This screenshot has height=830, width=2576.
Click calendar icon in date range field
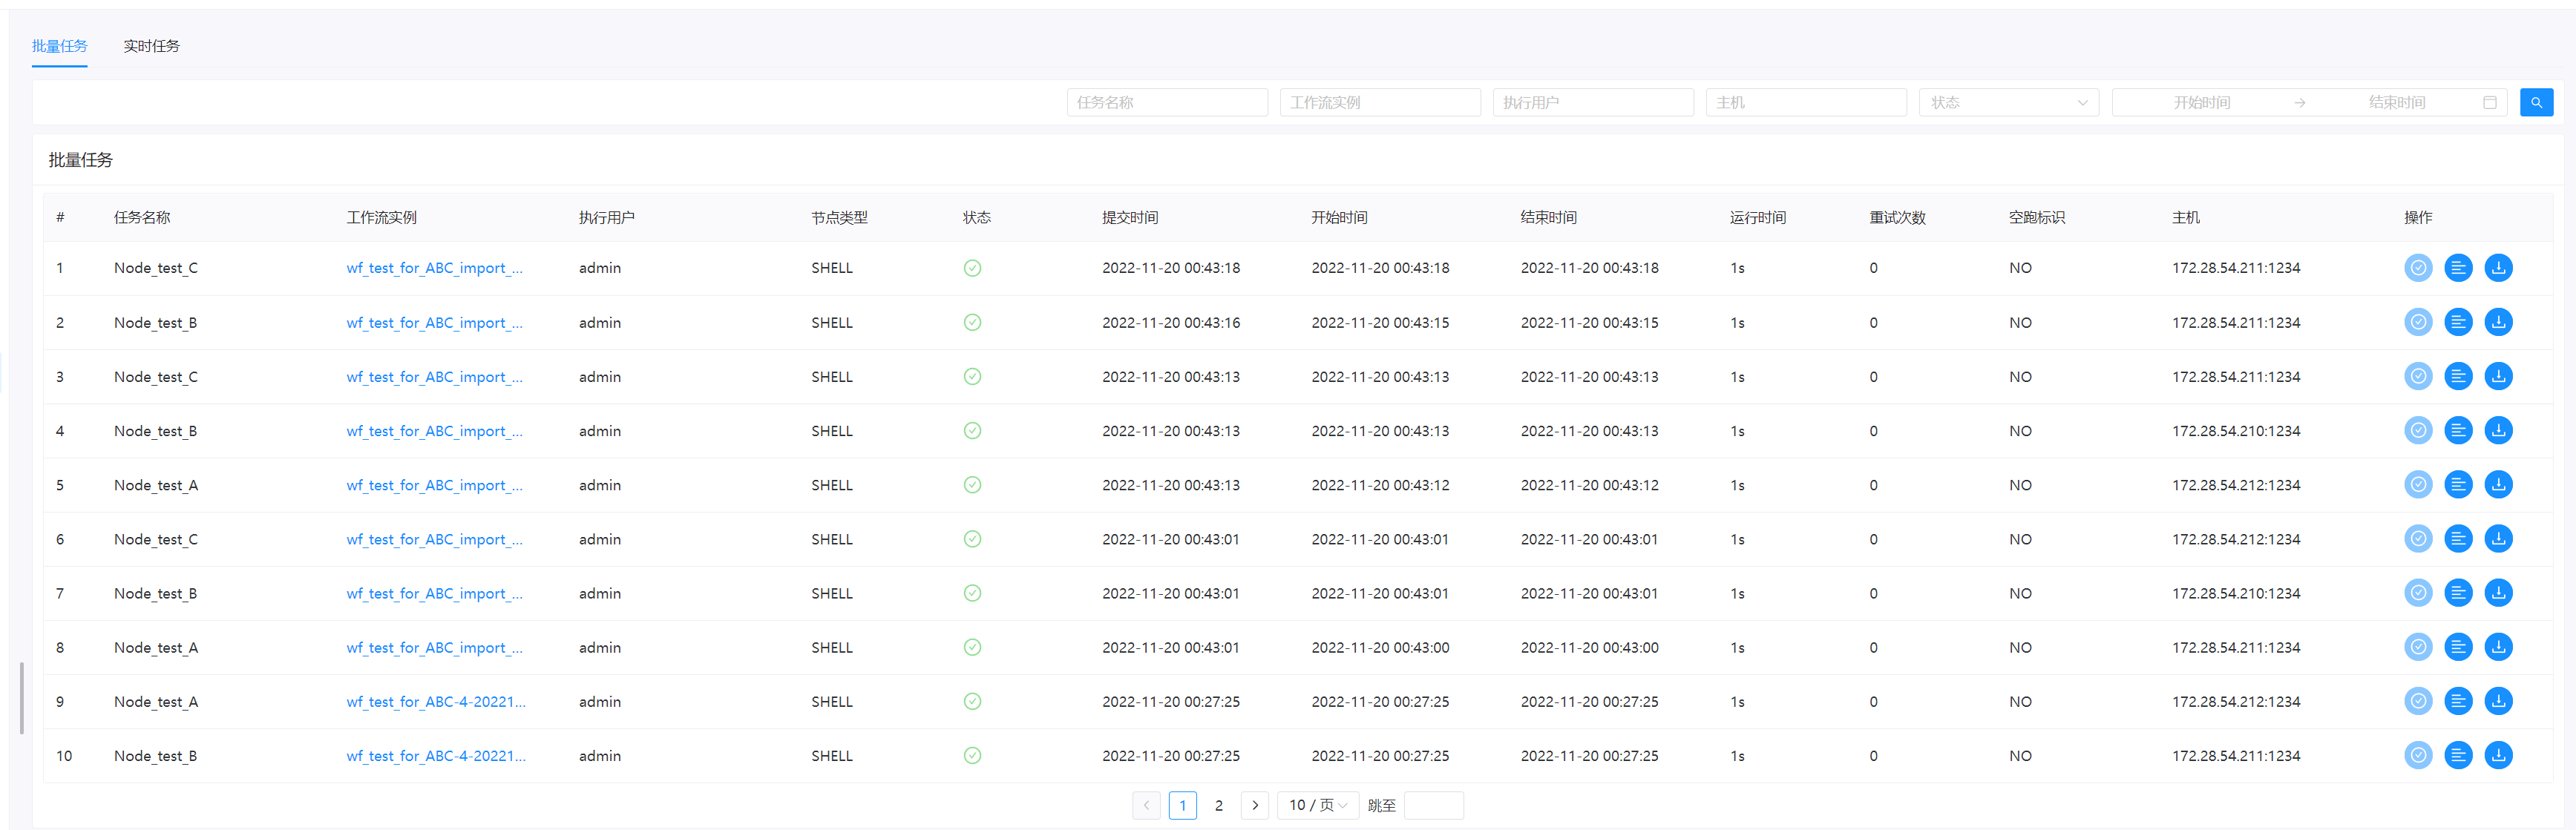coord(2490,102)
